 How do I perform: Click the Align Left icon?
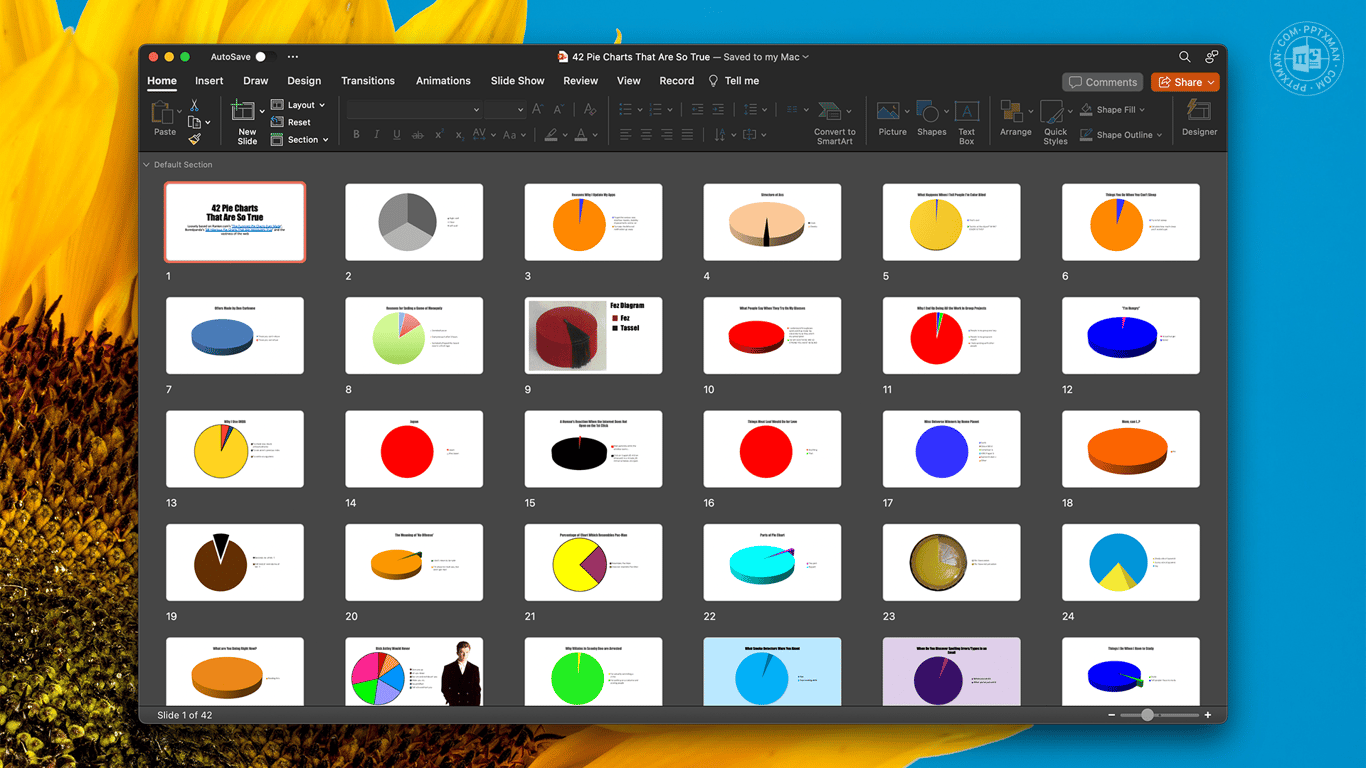pyautogui.click(x=625, y=134)
